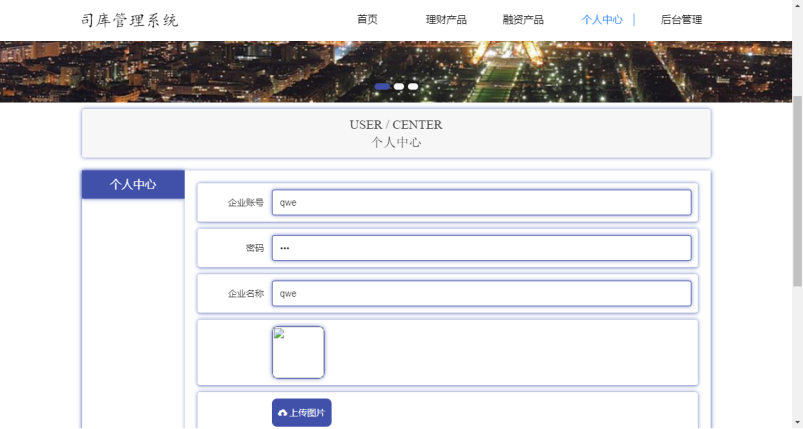Click the USER / CENTER heading
Screen dimensions: 803x429
[x=396, y=125]
